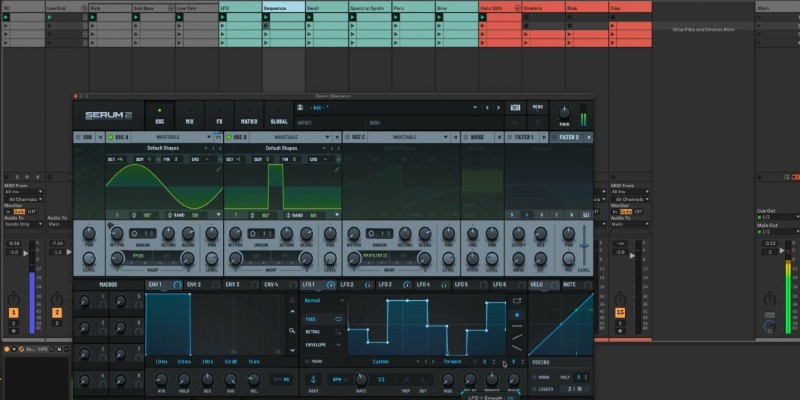The width and height of the screenshot is (800, 400).
Task: Click the OSC A waveform pencil edit icon
Action: tap(218, 169)
